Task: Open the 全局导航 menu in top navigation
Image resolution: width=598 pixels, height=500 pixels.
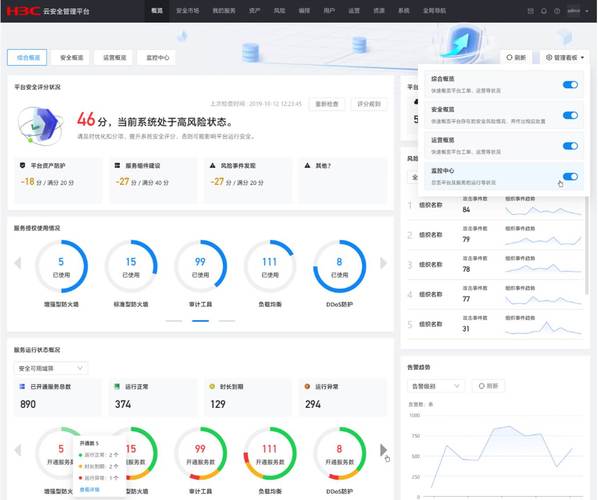Action: [434, 11]
